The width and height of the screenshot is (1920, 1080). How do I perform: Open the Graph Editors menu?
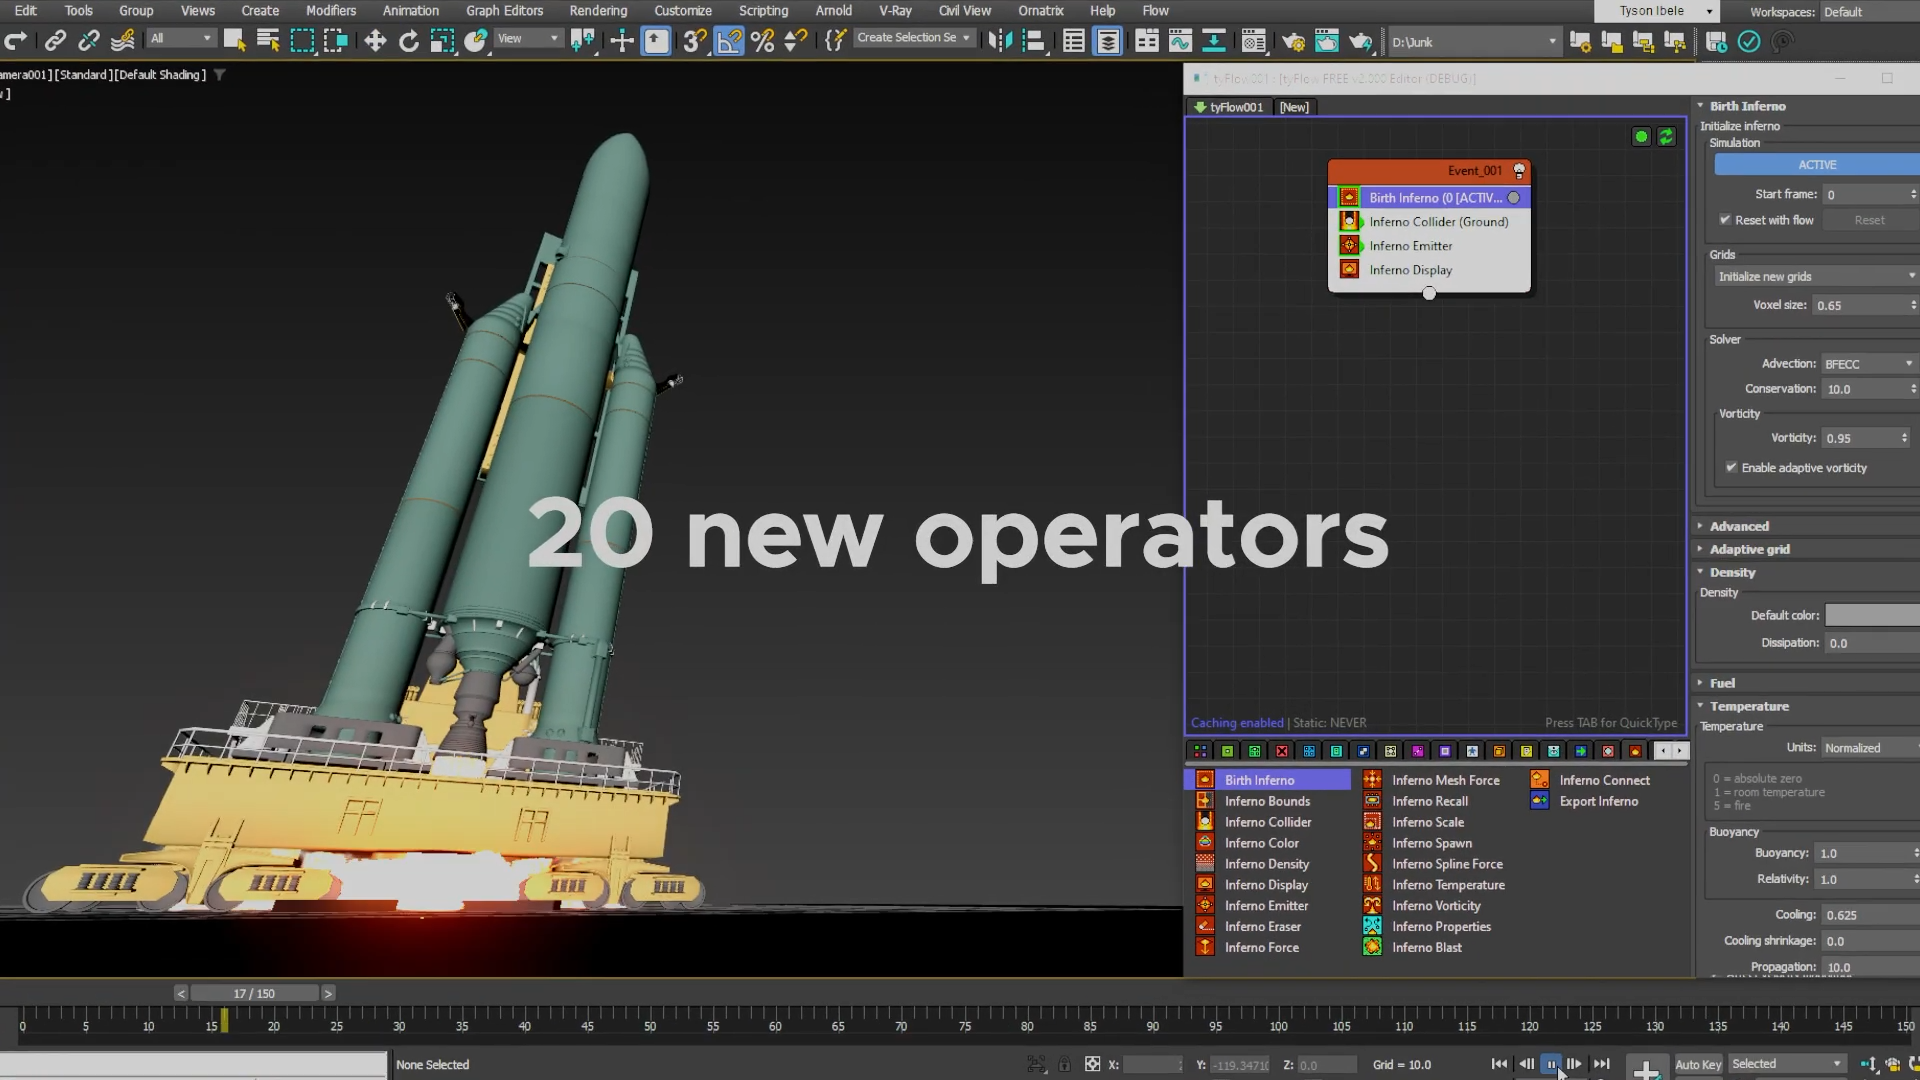coord(504,11)
